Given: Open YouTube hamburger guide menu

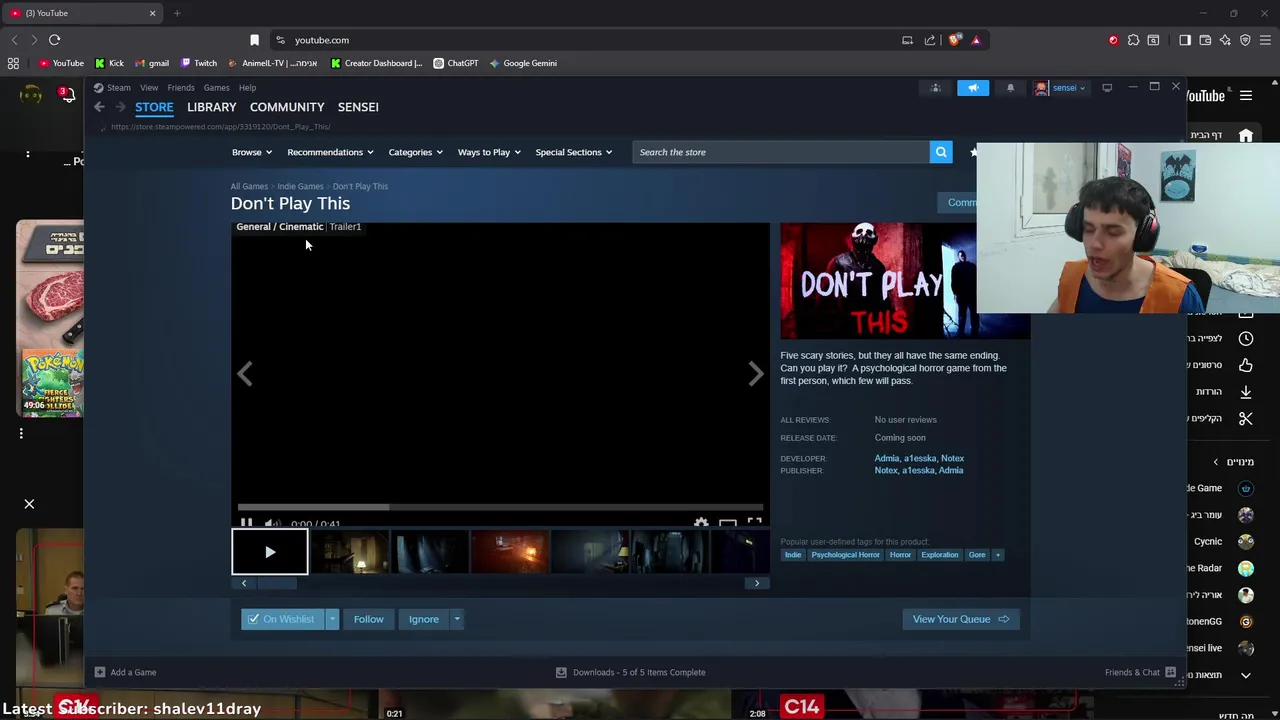Looking at the screenshot, I should (1246, 96).
